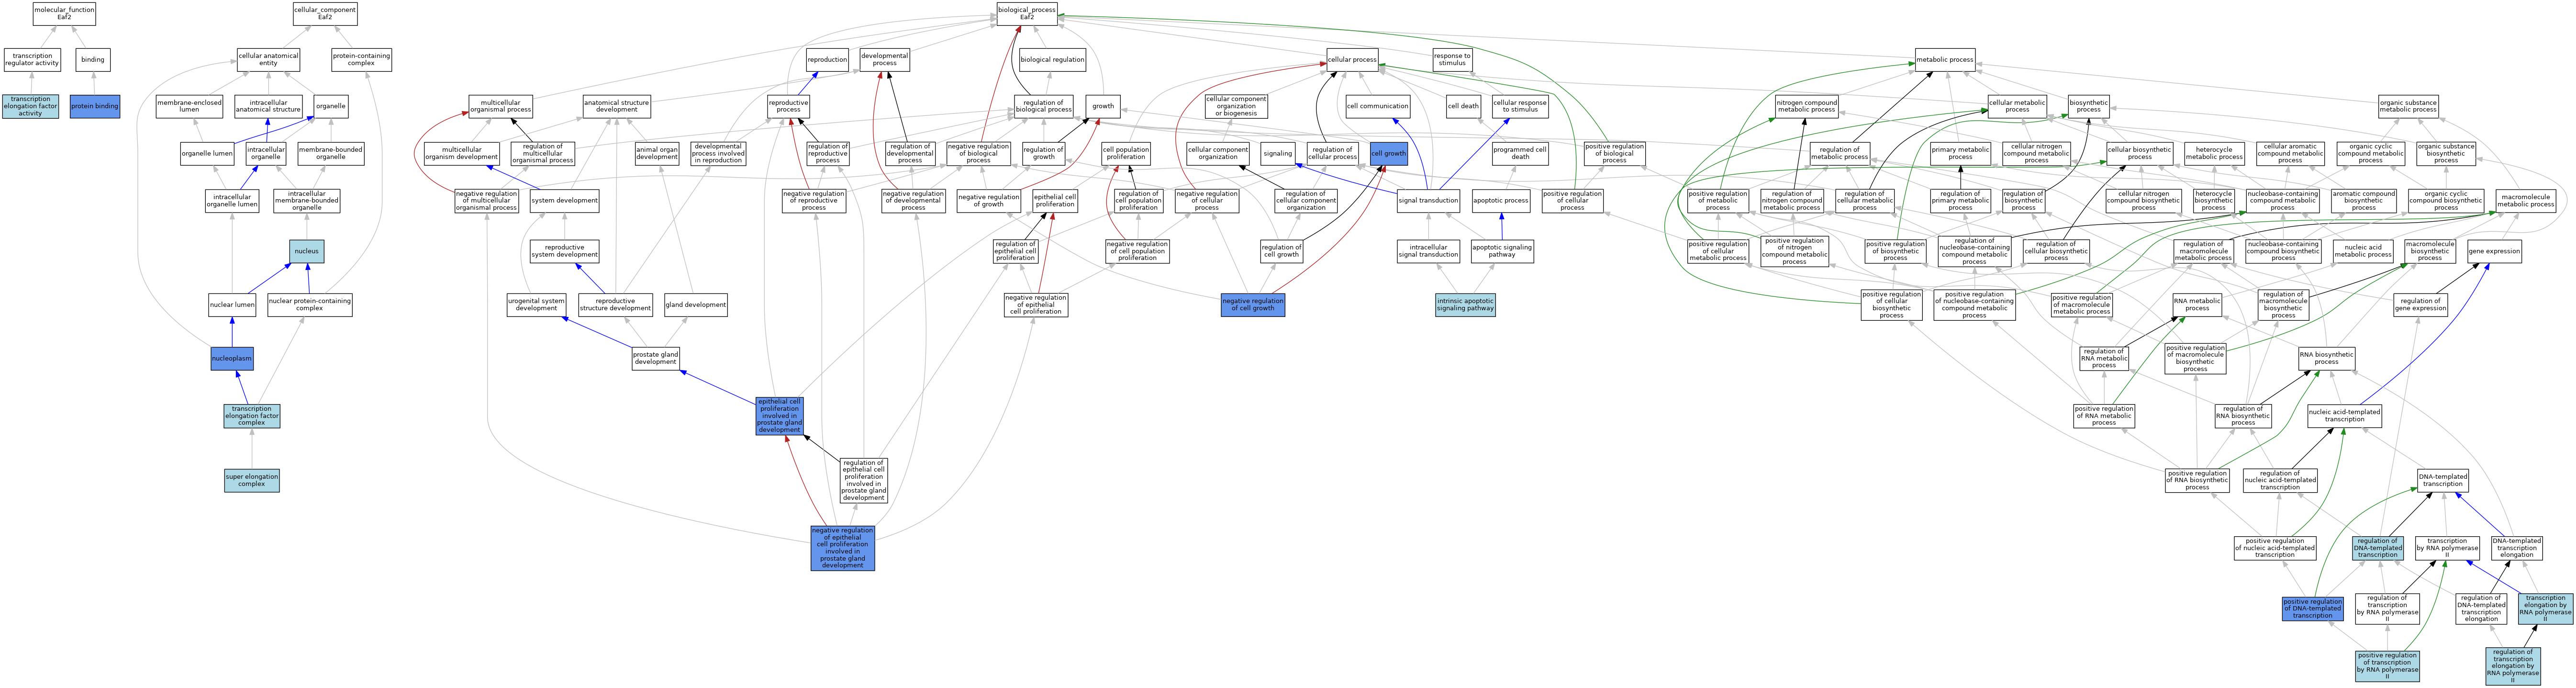The image size is (2576, 688).
Task: Click 'heterocycle metabolic process' node
Action: pyautogui.click(x=2214, y=154)
